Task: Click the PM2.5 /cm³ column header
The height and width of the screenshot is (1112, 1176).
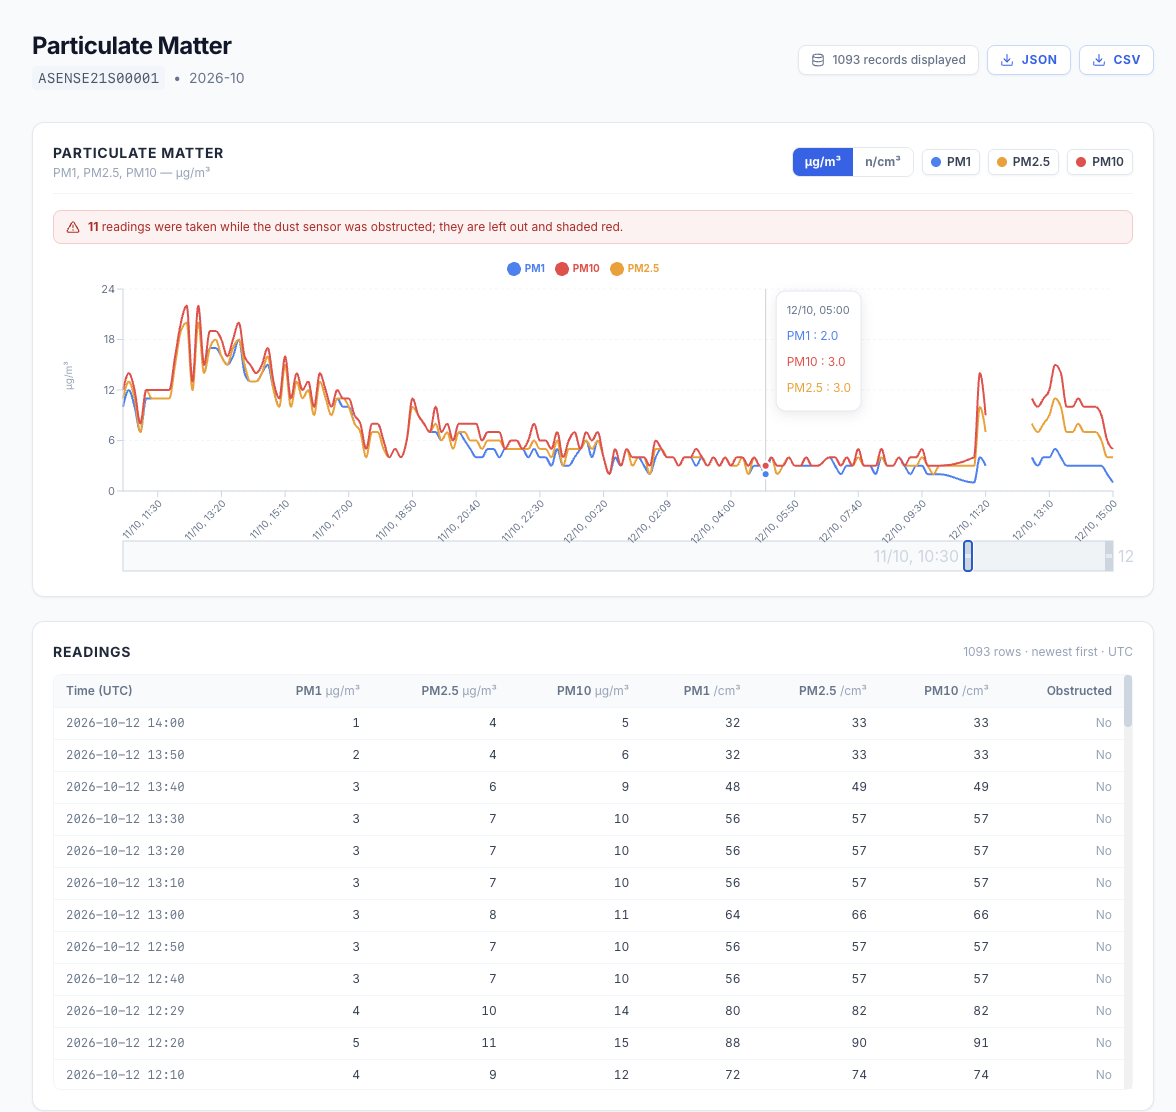Action: [832, 691]
